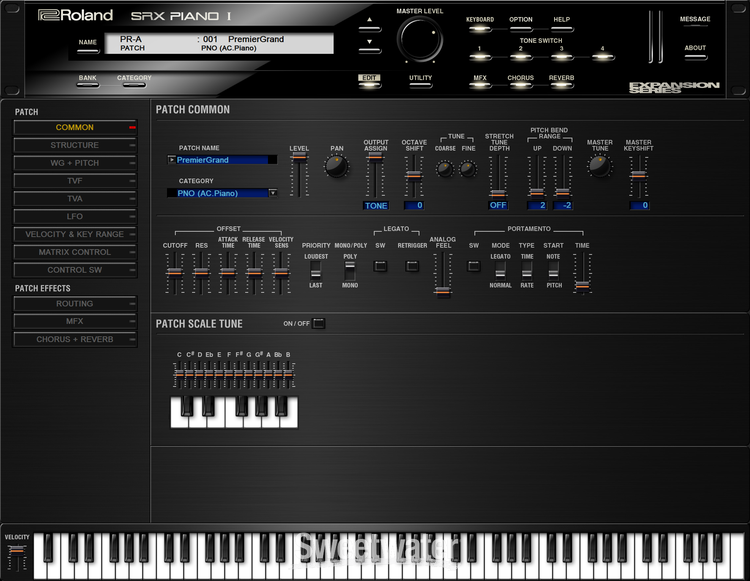This screenshot has width=750, height=581.
Task: Toggle the Chorus switch
Action: tap(520, 86)
